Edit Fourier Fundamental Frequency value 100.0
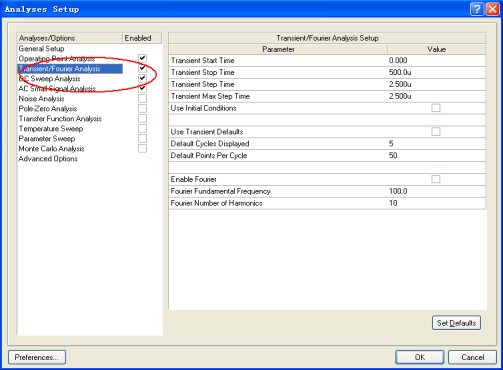Viewport: 503px width, 370px height. pos(436,191)
